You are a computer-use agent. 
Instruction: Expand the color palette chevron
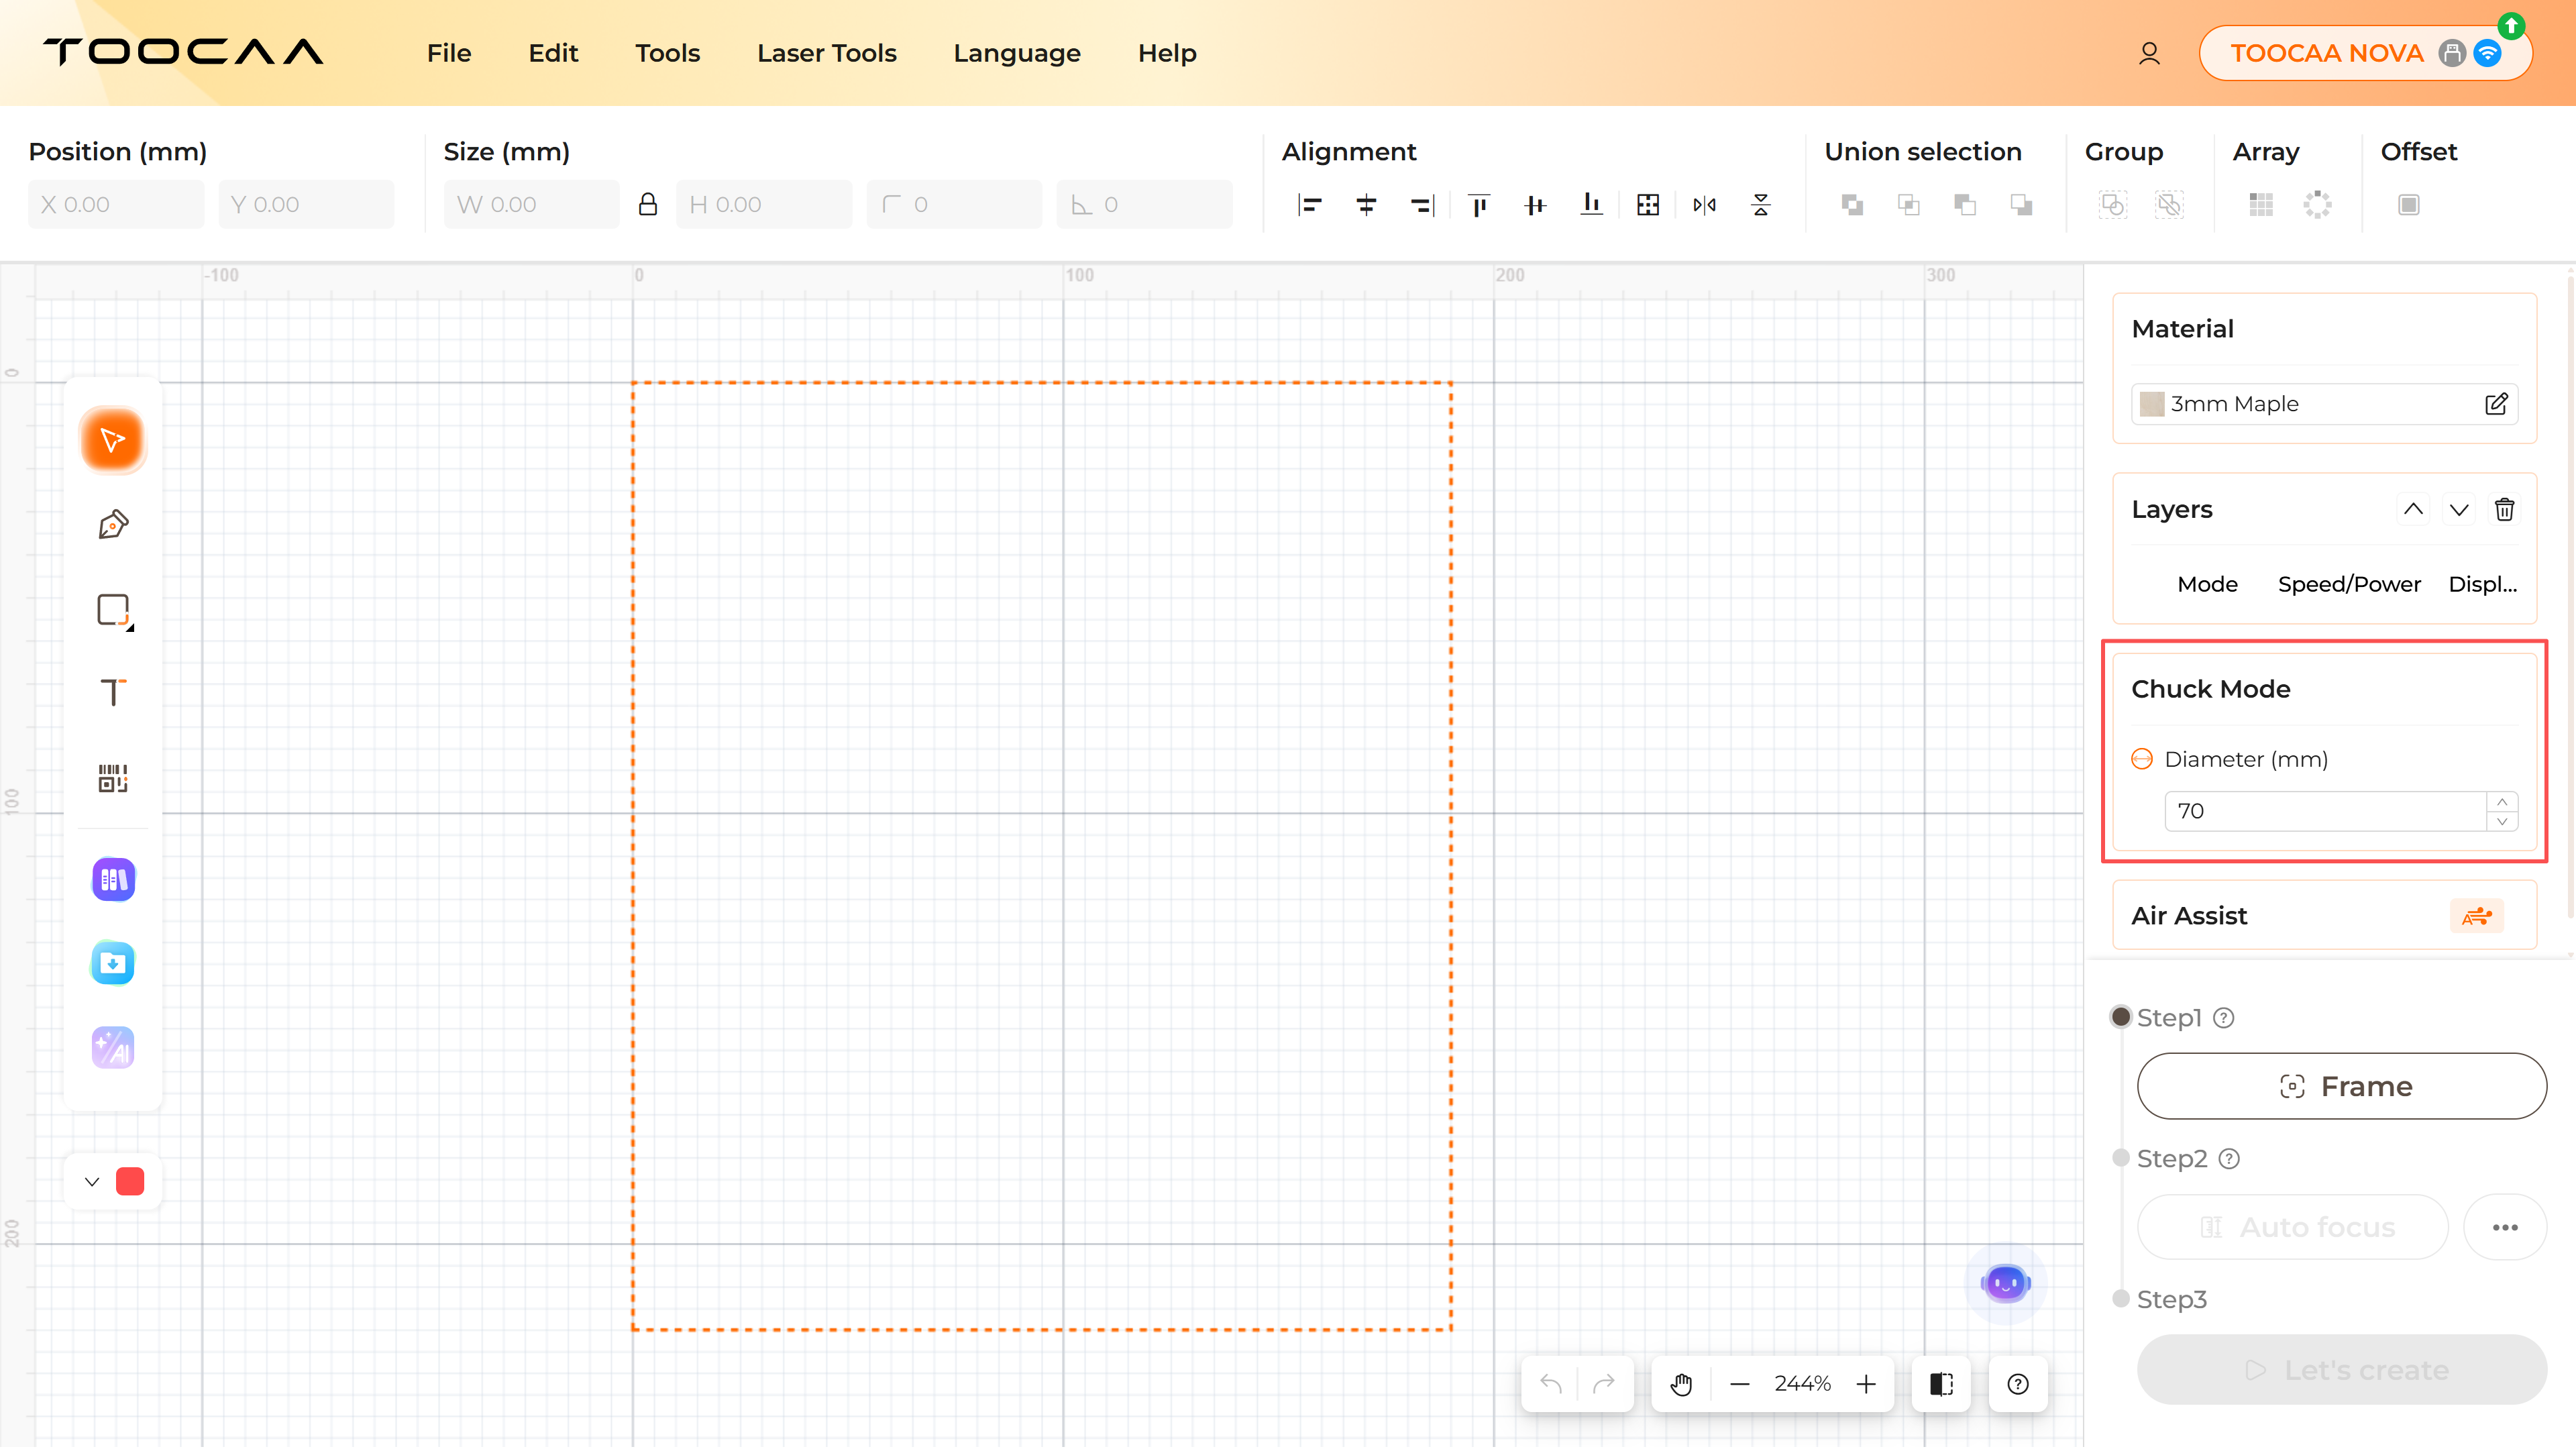point(92,1182)
